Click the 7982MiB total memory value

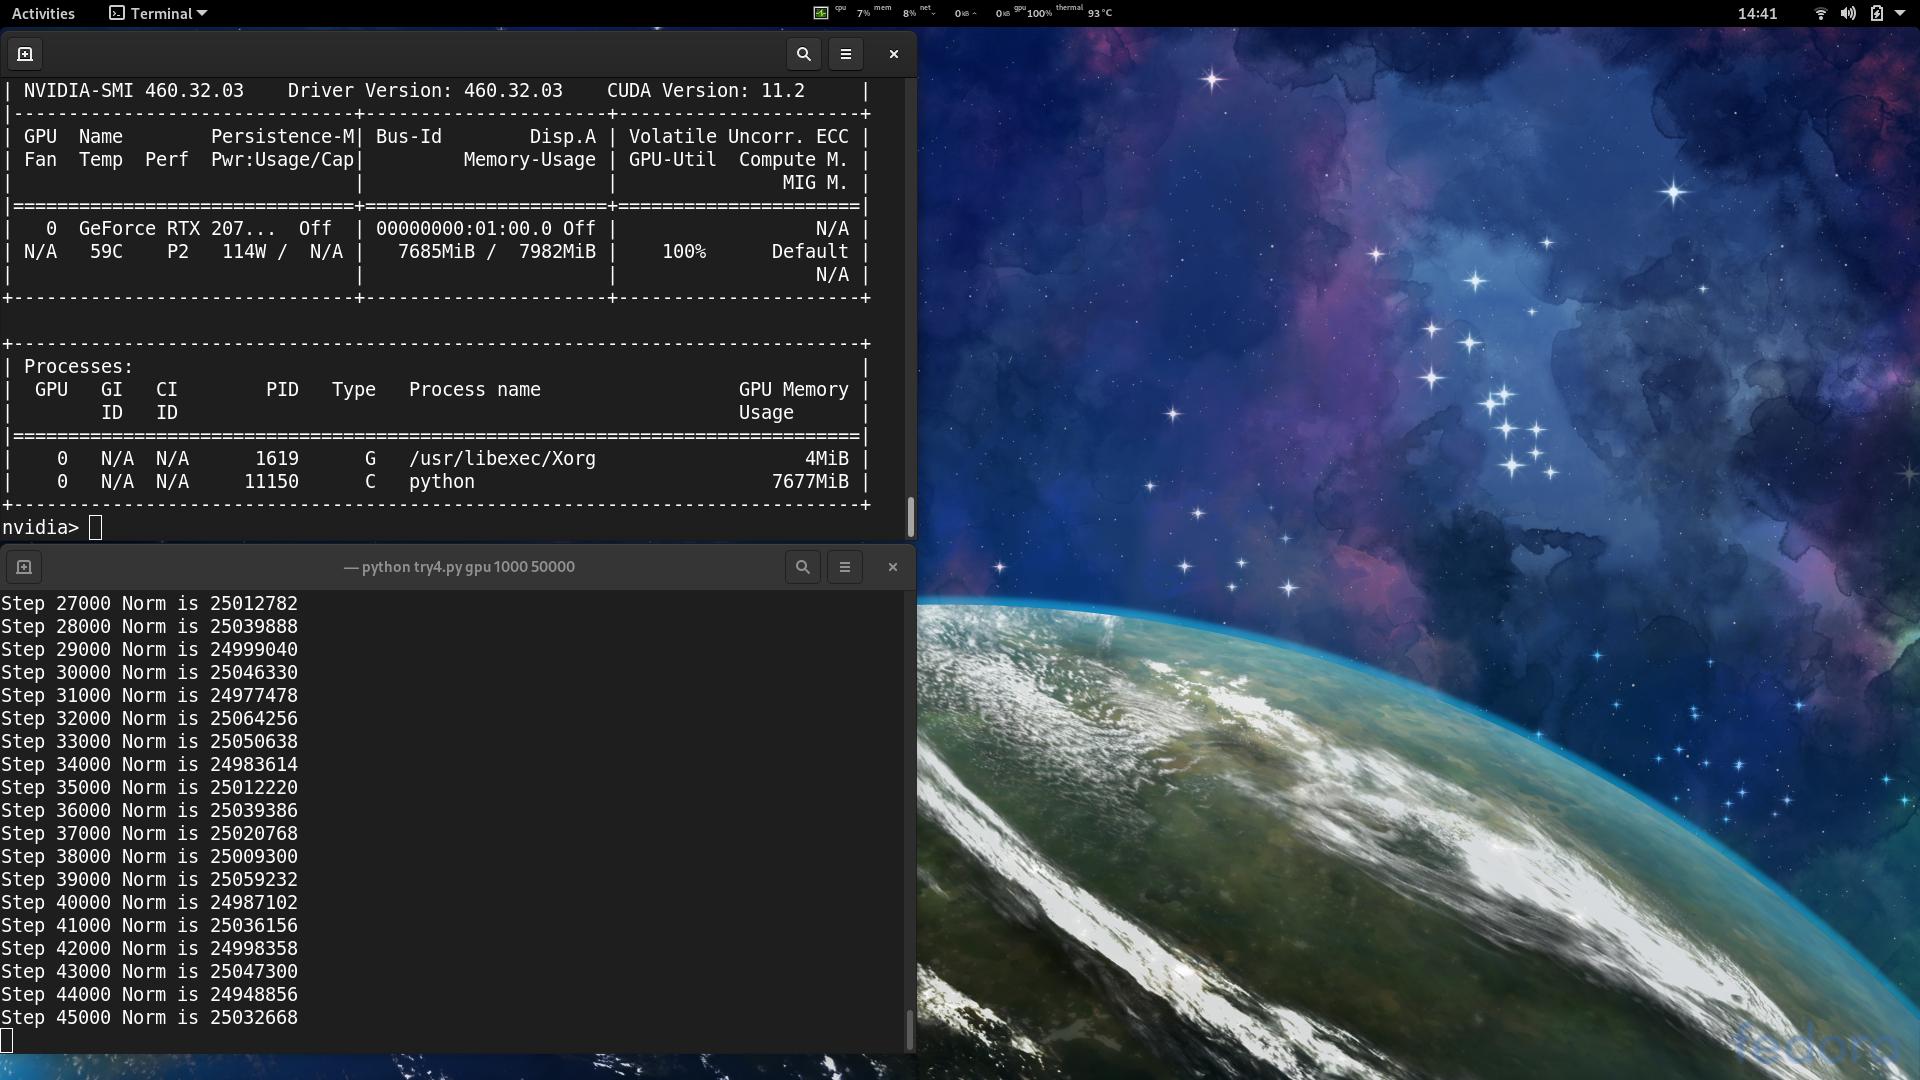(x=557, y=252)
